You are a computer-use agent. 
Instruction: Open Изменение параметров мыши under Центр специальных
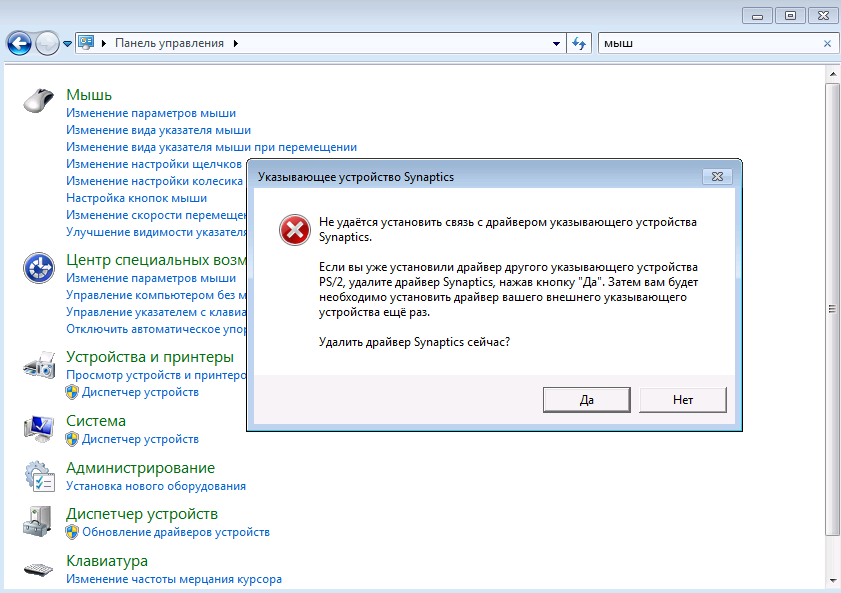pyautogui.click(x=151, y=278)
